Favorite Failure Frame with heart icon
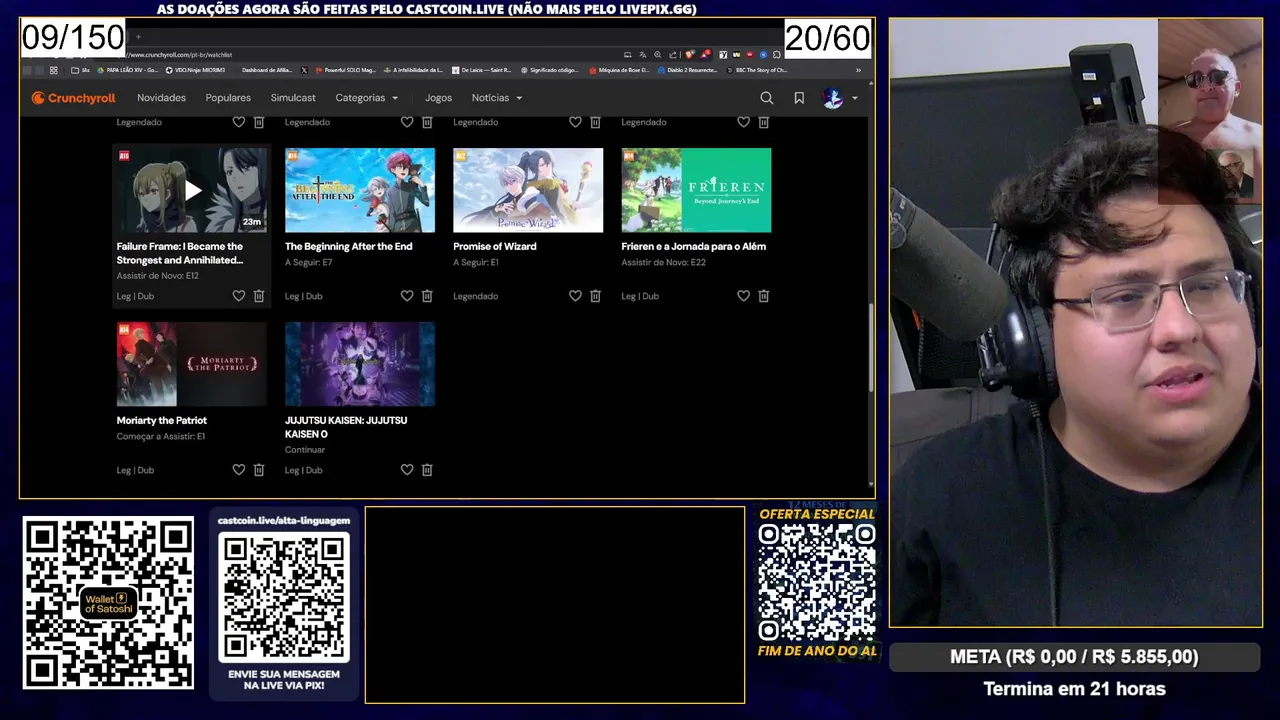 pyautogui.click(x=238, y=296)
